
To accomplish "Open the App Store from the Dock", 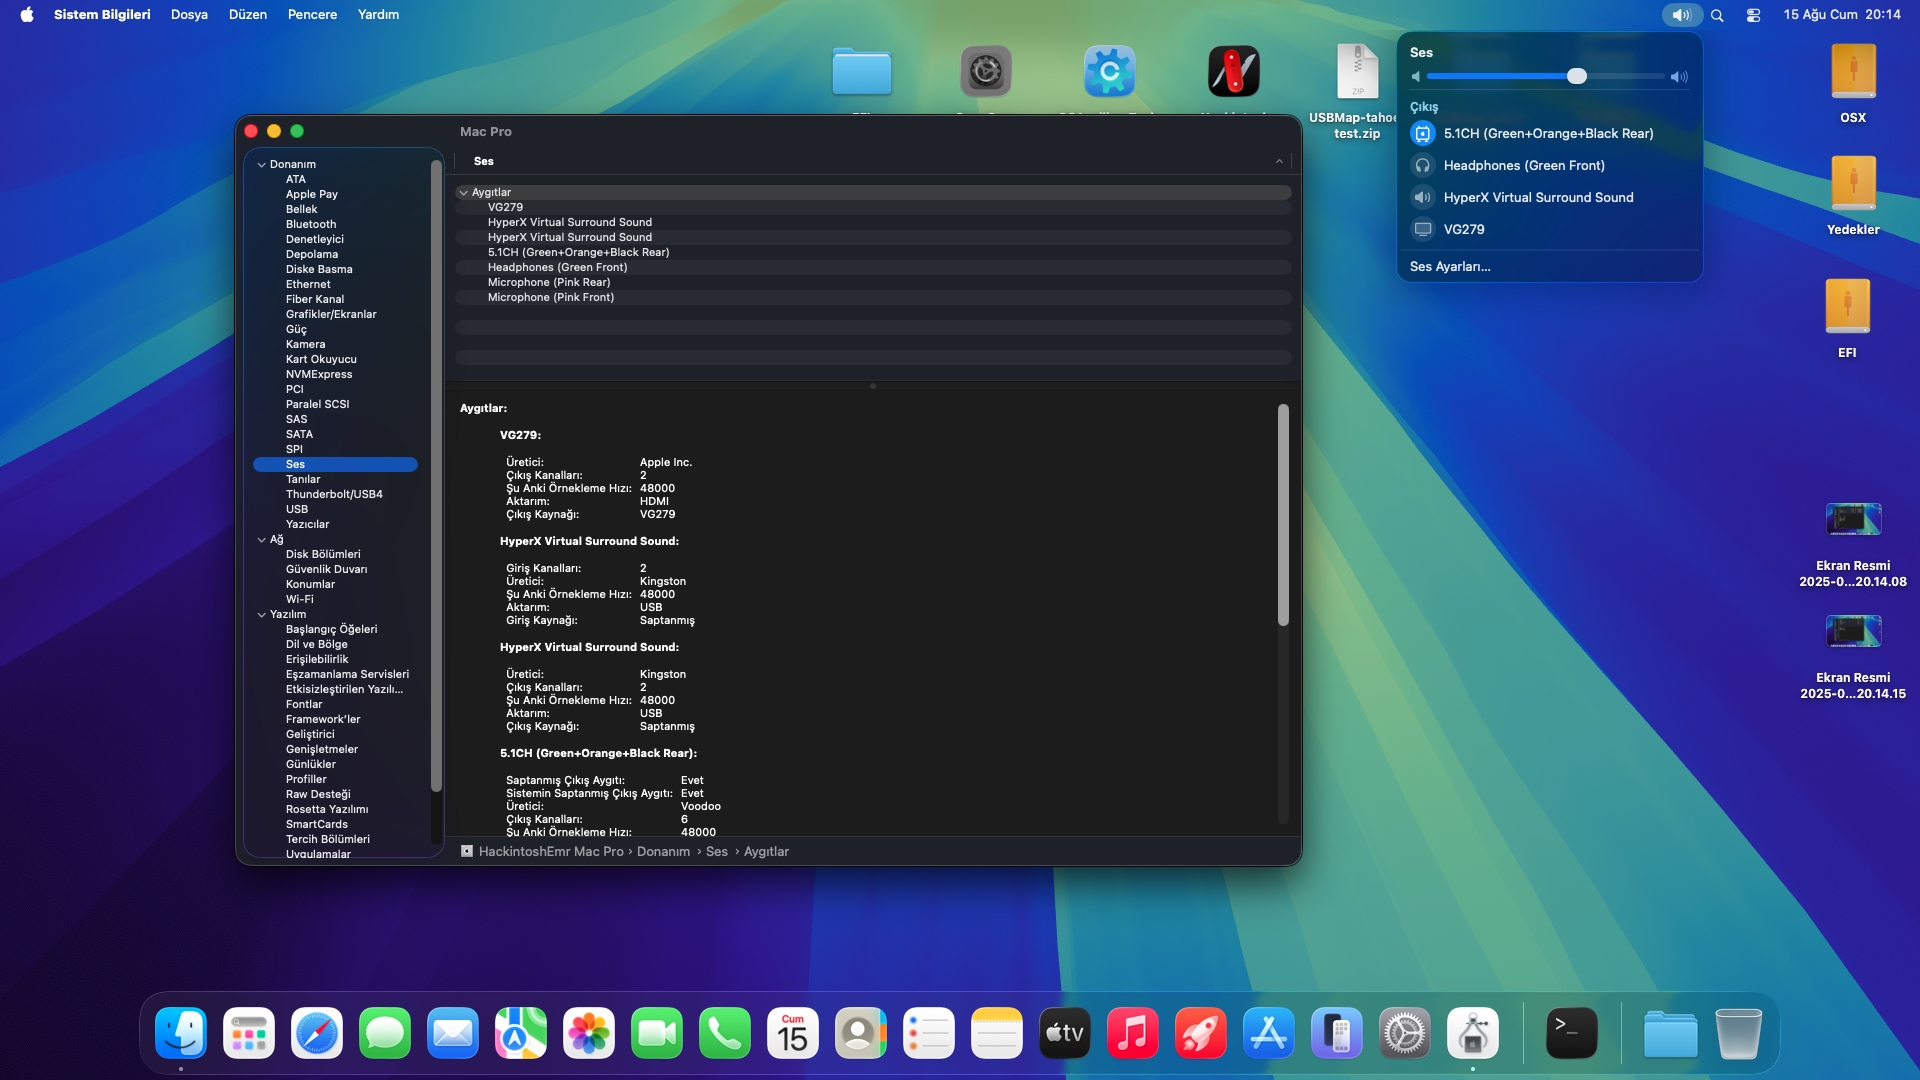I will (1268, 1032).
